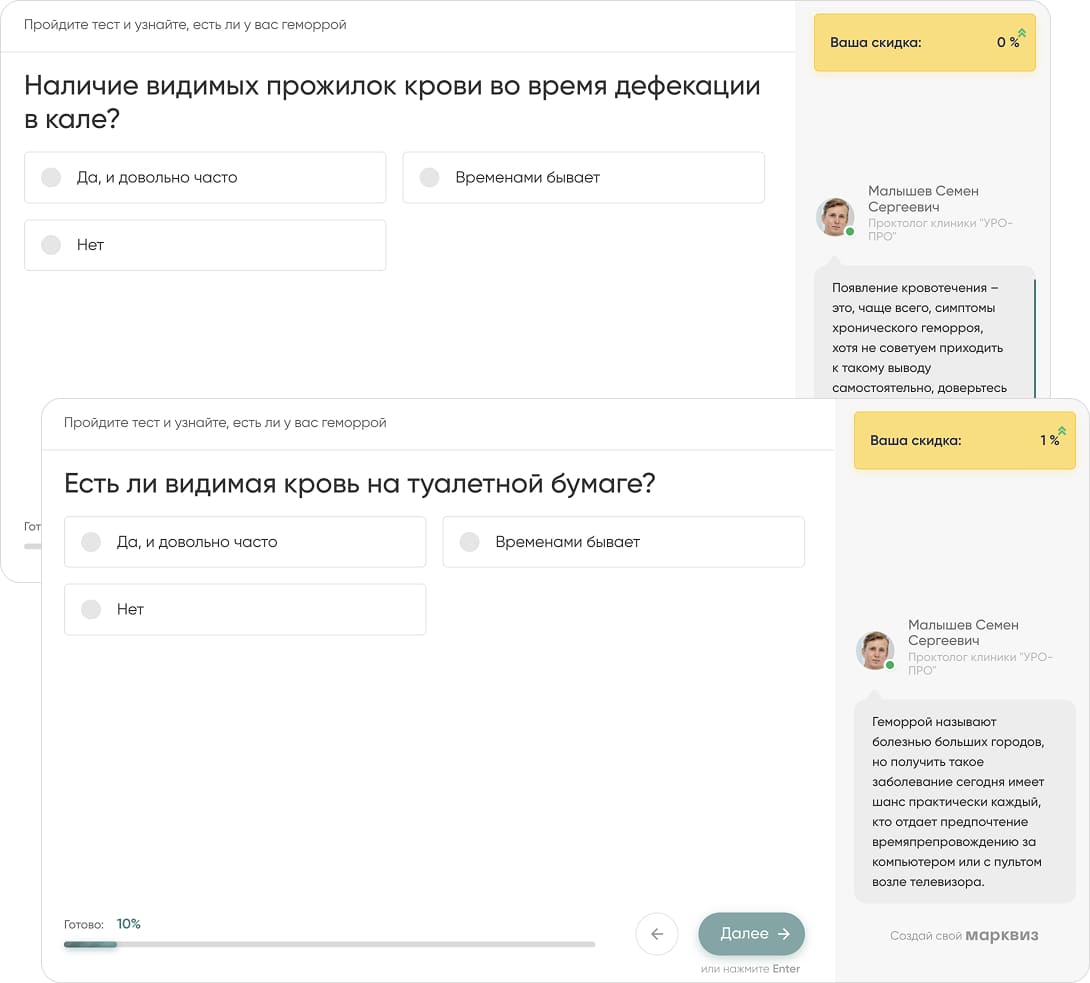Click the doctor avatar photo in the top quiz
Viewport: 1090px width, 983px height.
click(x=835, y=217)
